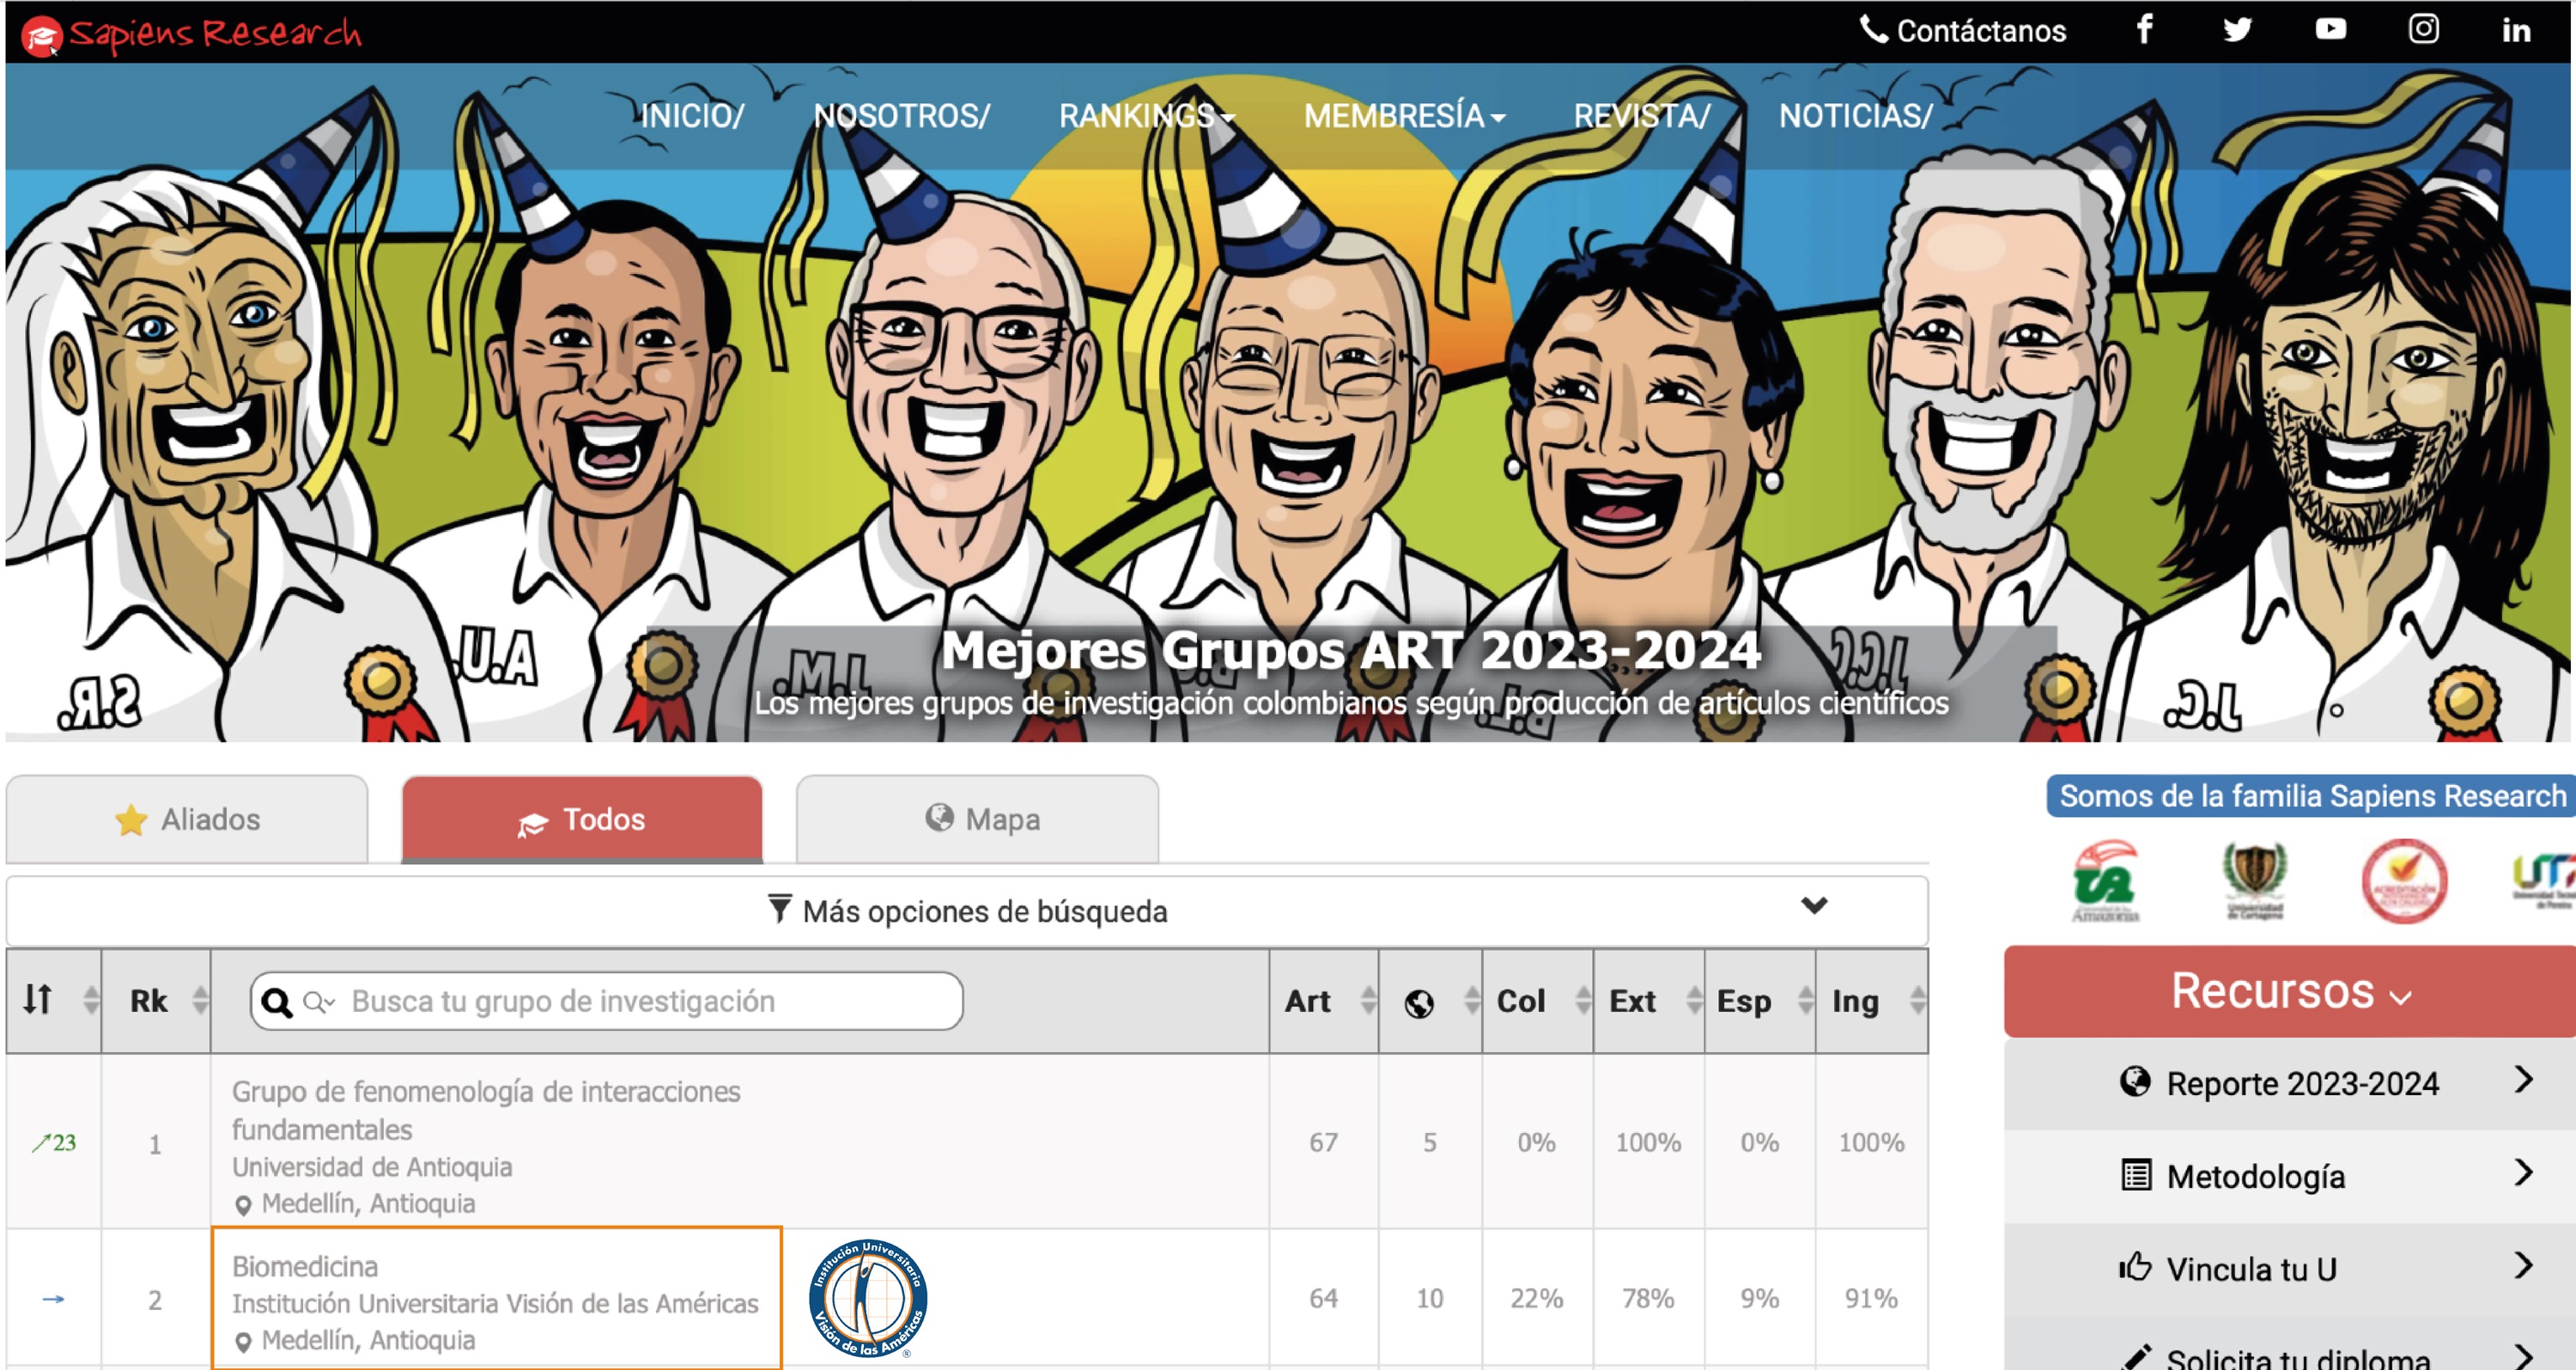This screenshot has width=2576, height=1370.
Task: Click the Mejores Grupos ART 2023-2024 banner title
Action: pyautogui.click(x=1350, y=651)
